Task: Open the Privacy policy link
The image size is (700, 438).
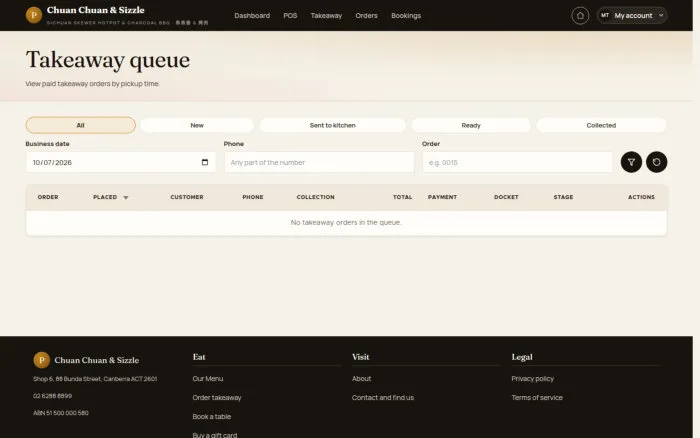Action: [x=532, y=379]
